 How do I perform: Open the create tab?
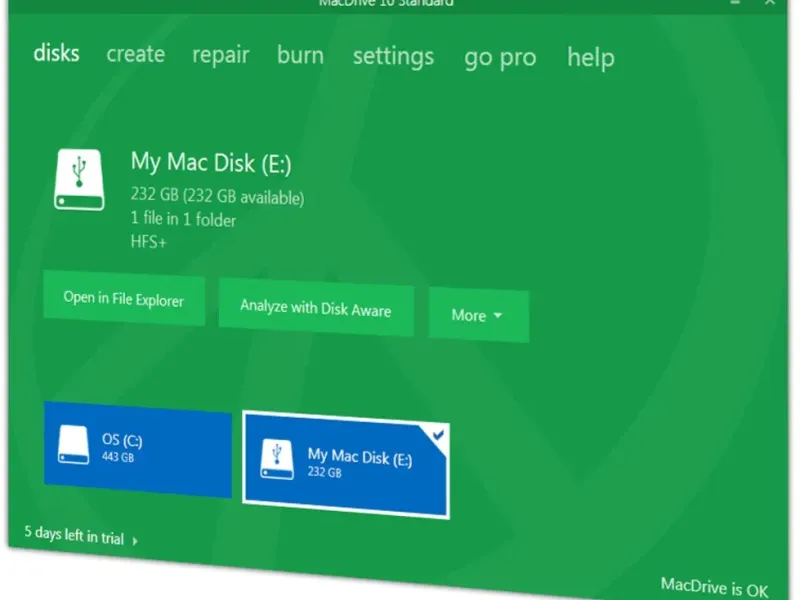136,54
